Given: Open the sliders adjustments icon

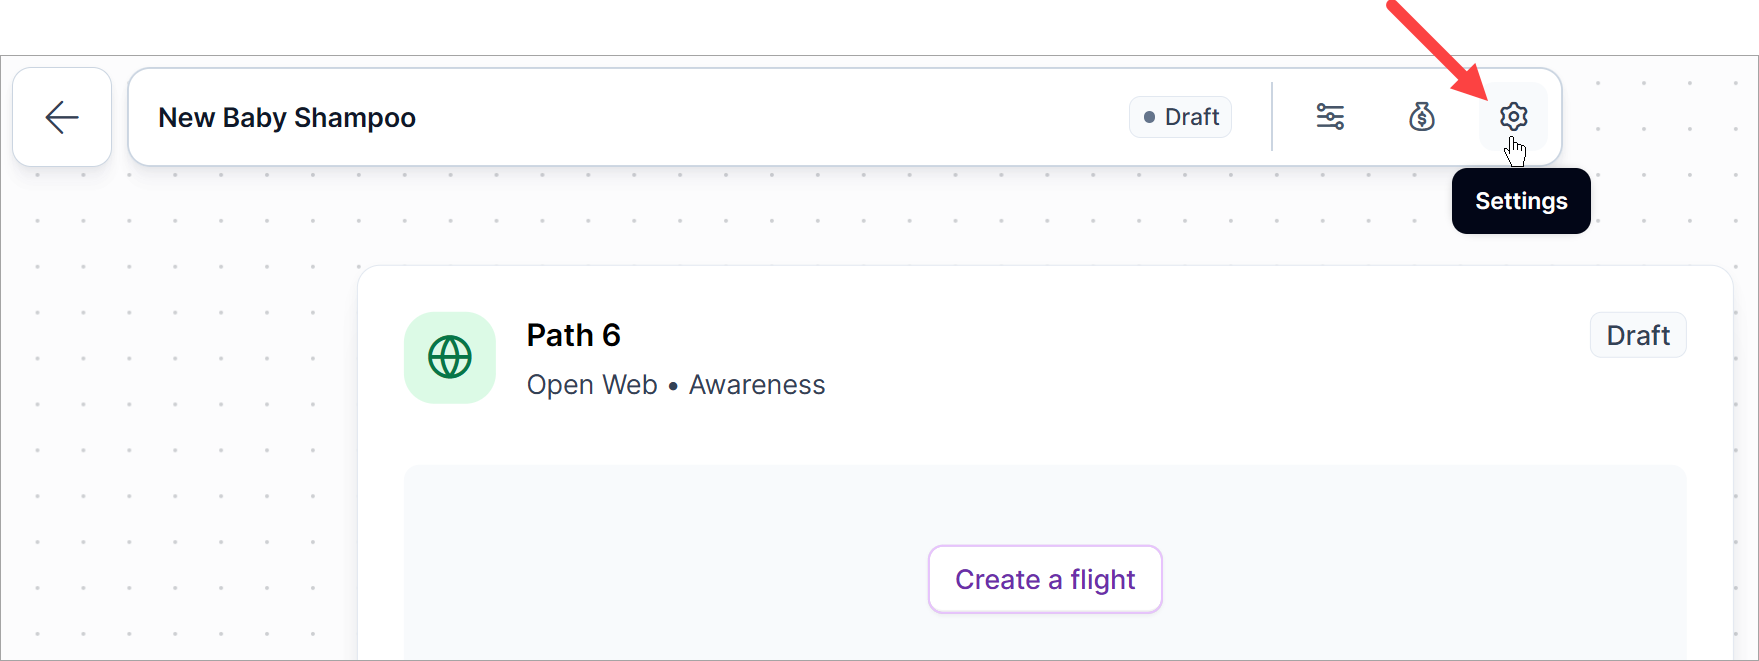Looking at the screenshot, I should (x=1330, y=117).
